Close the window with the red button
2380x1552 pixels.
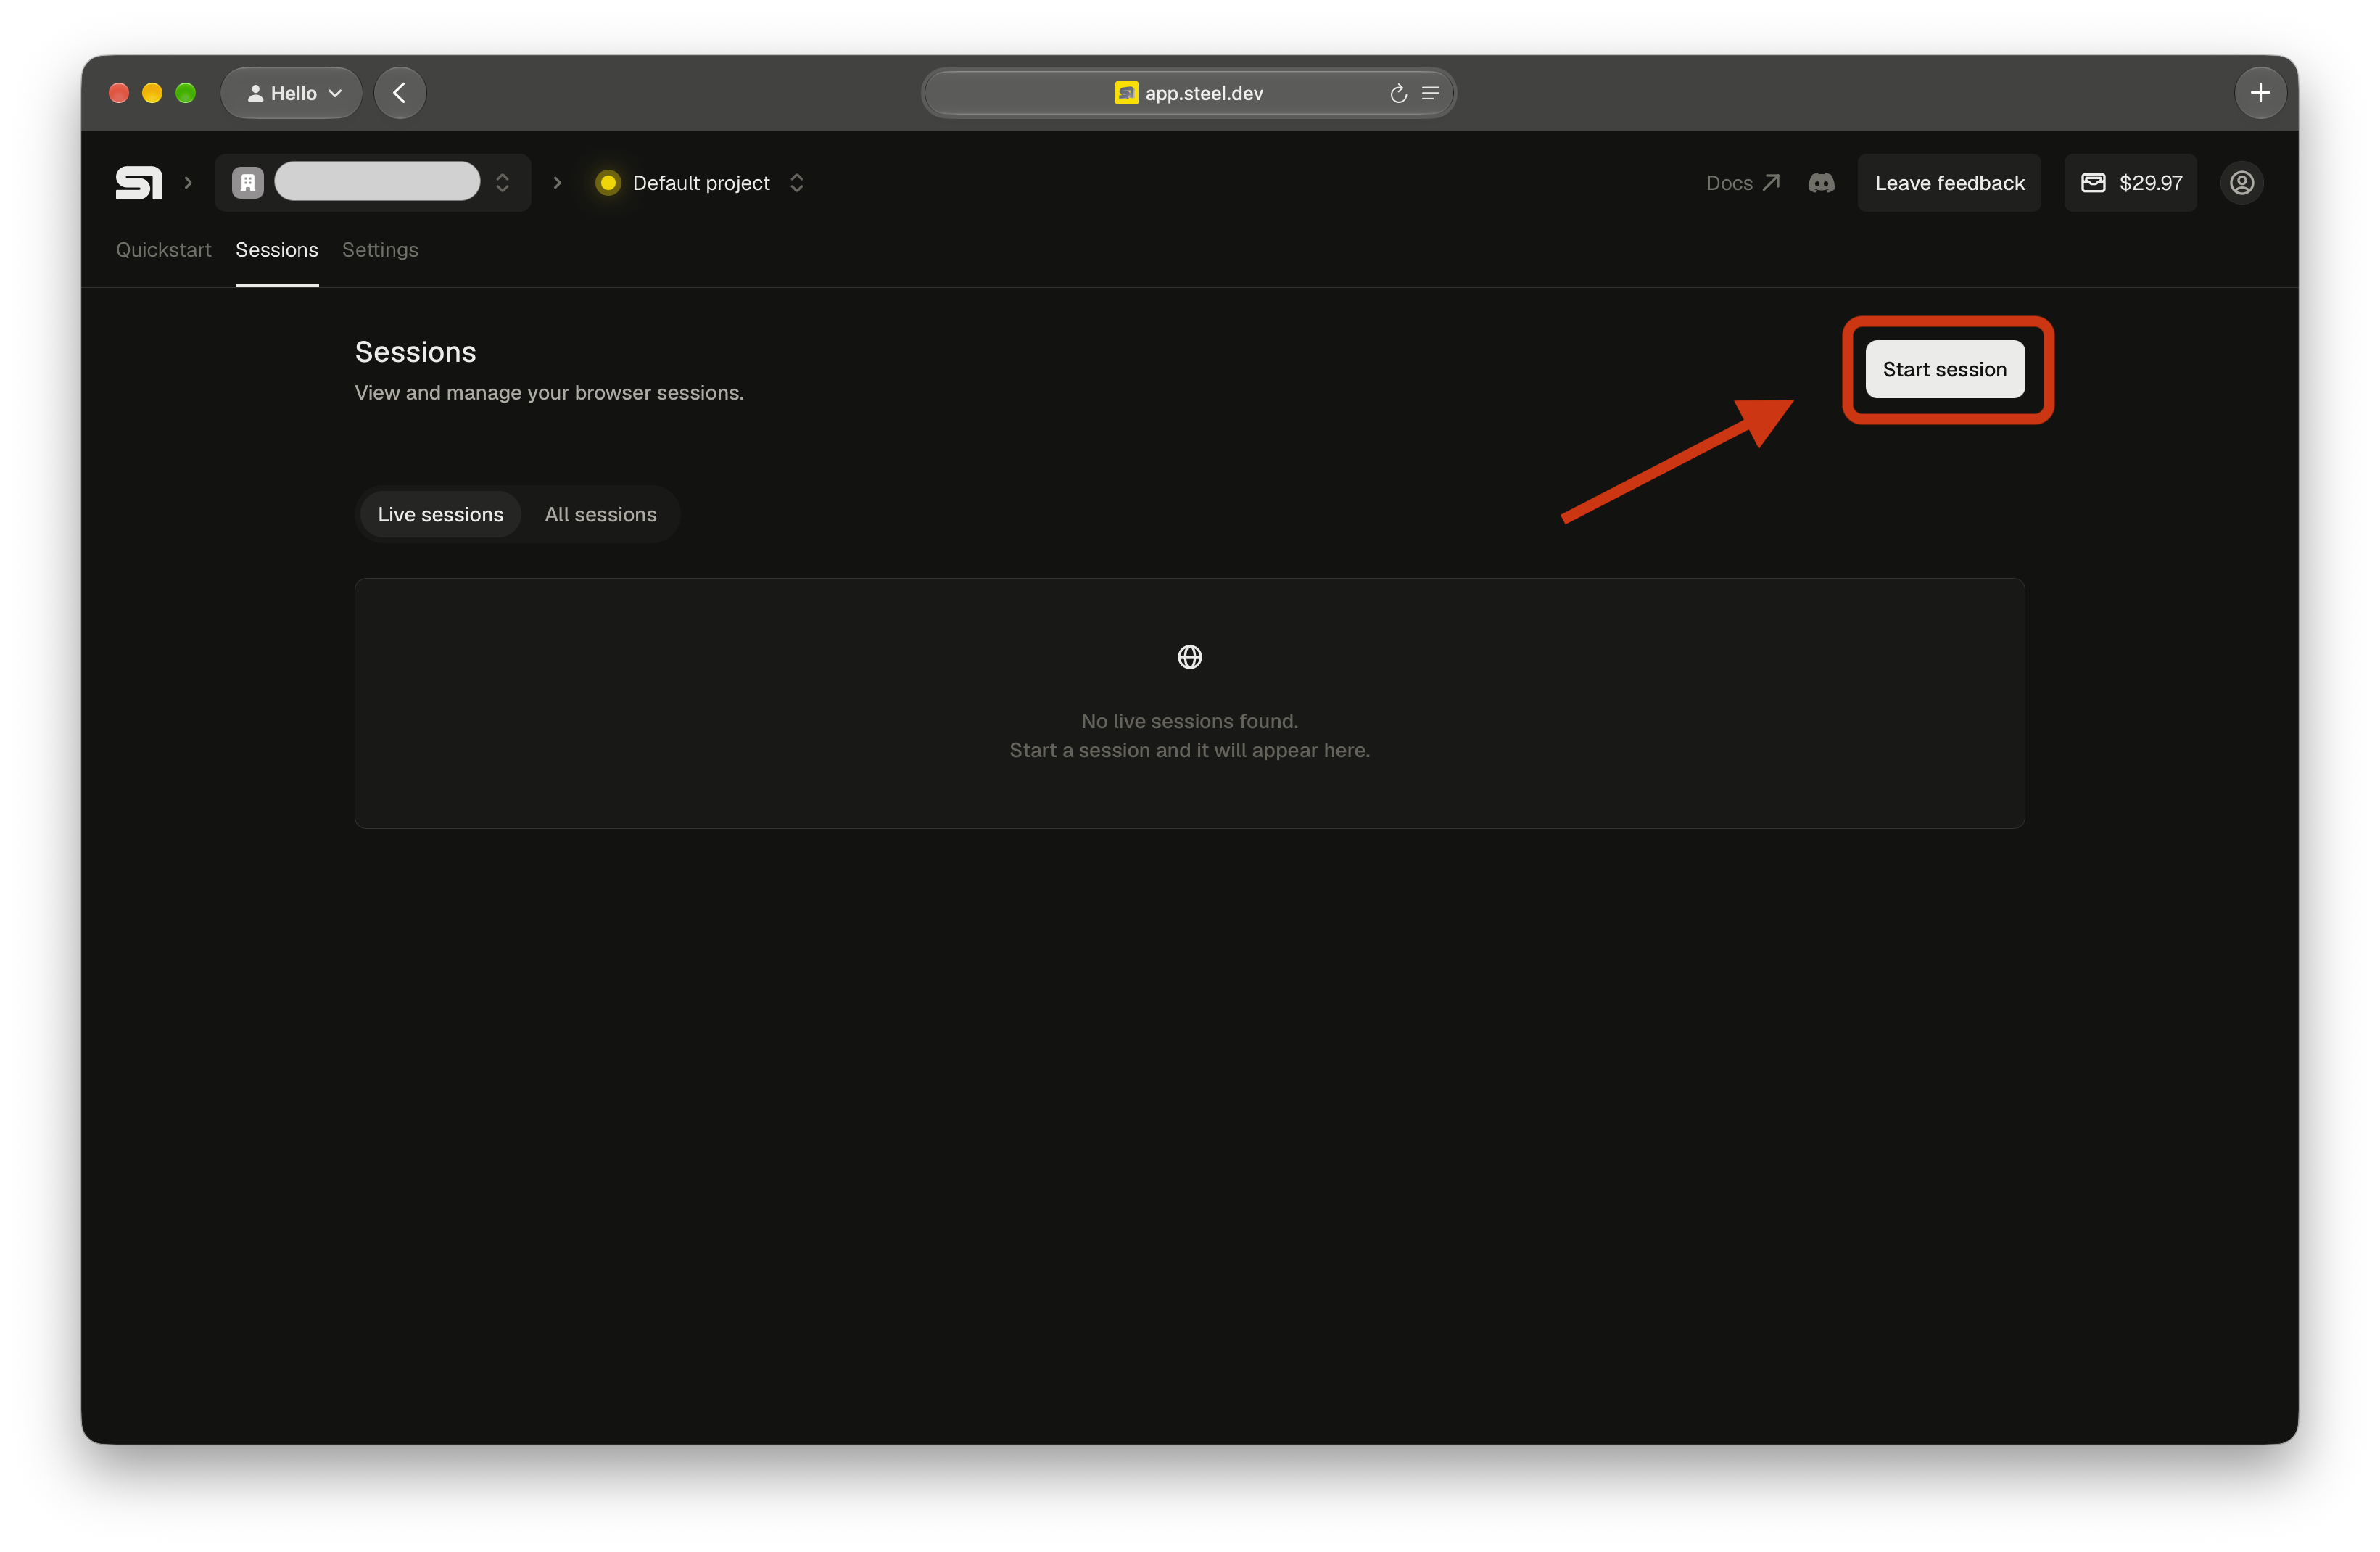pos(119,93)
